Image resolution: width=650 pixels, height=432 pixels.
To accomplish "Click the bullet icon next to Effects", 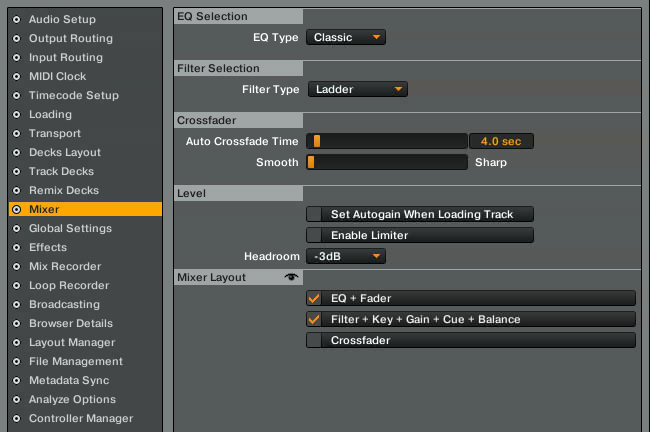I will tap(17, 248).
